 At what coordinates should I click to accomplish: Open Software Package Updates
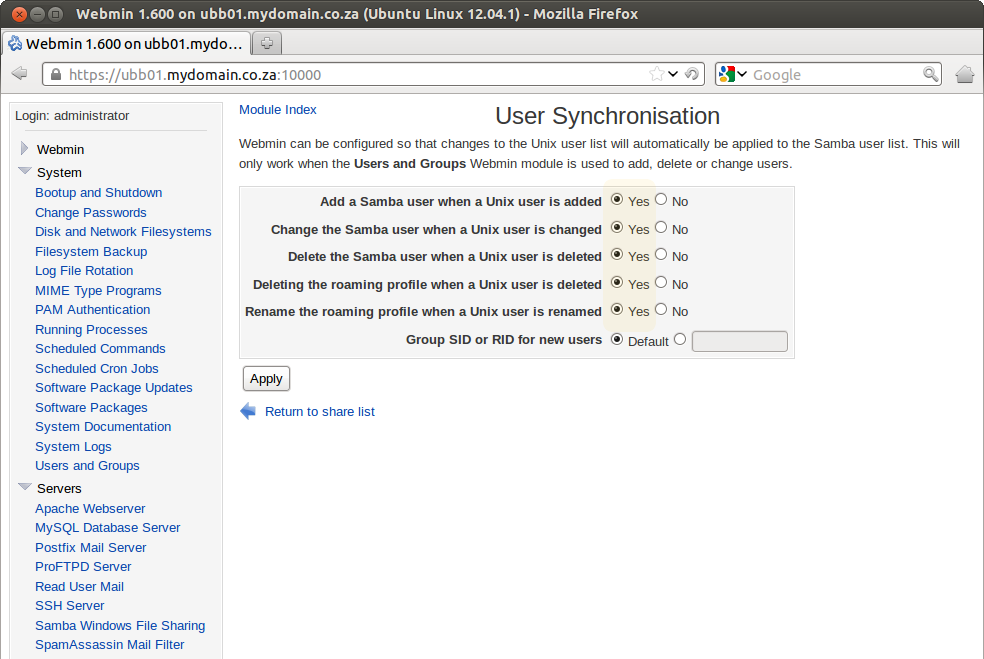pos(114,387)
